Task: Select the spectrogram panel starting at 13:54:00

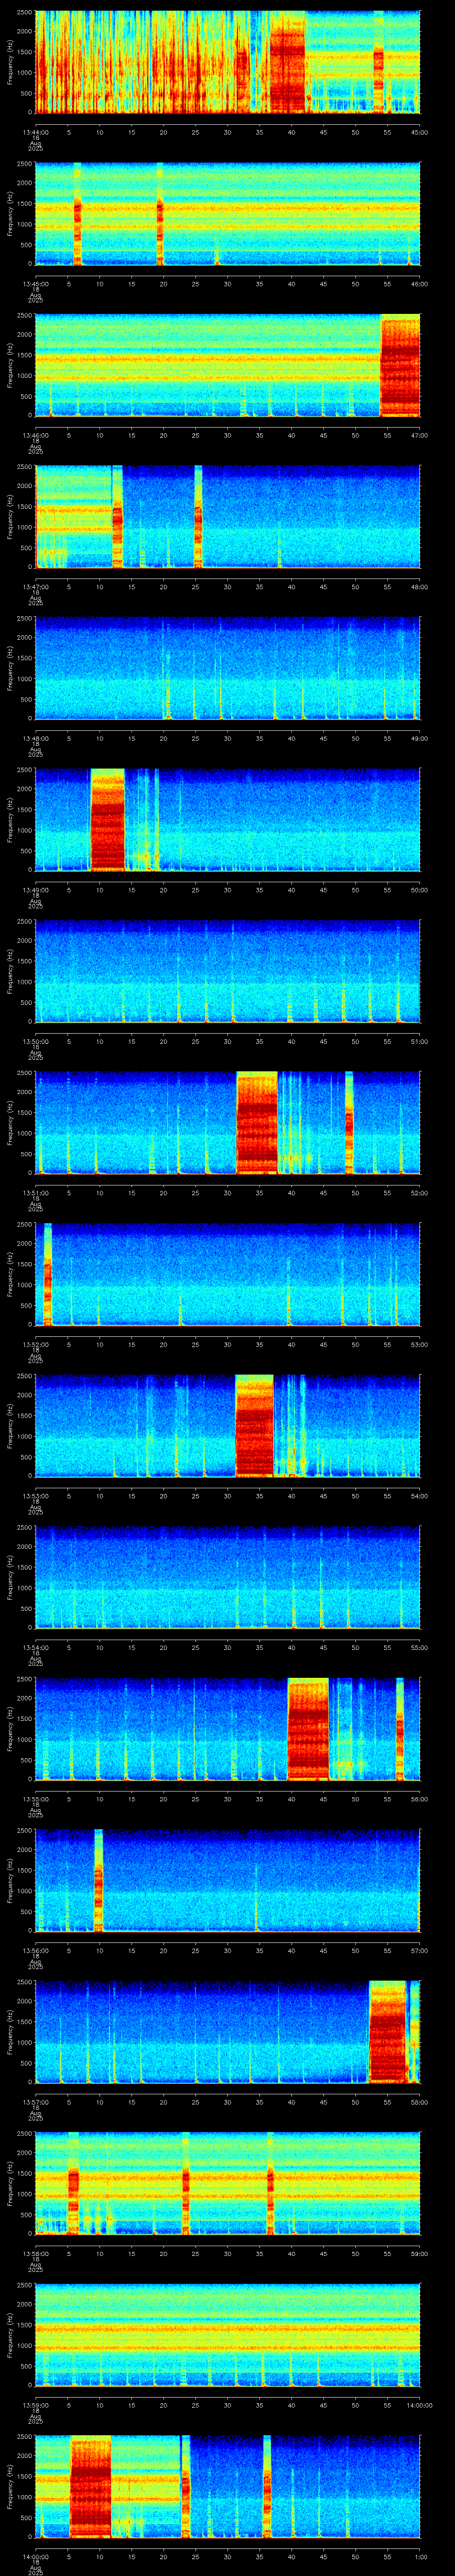Action: [228, 1577]
